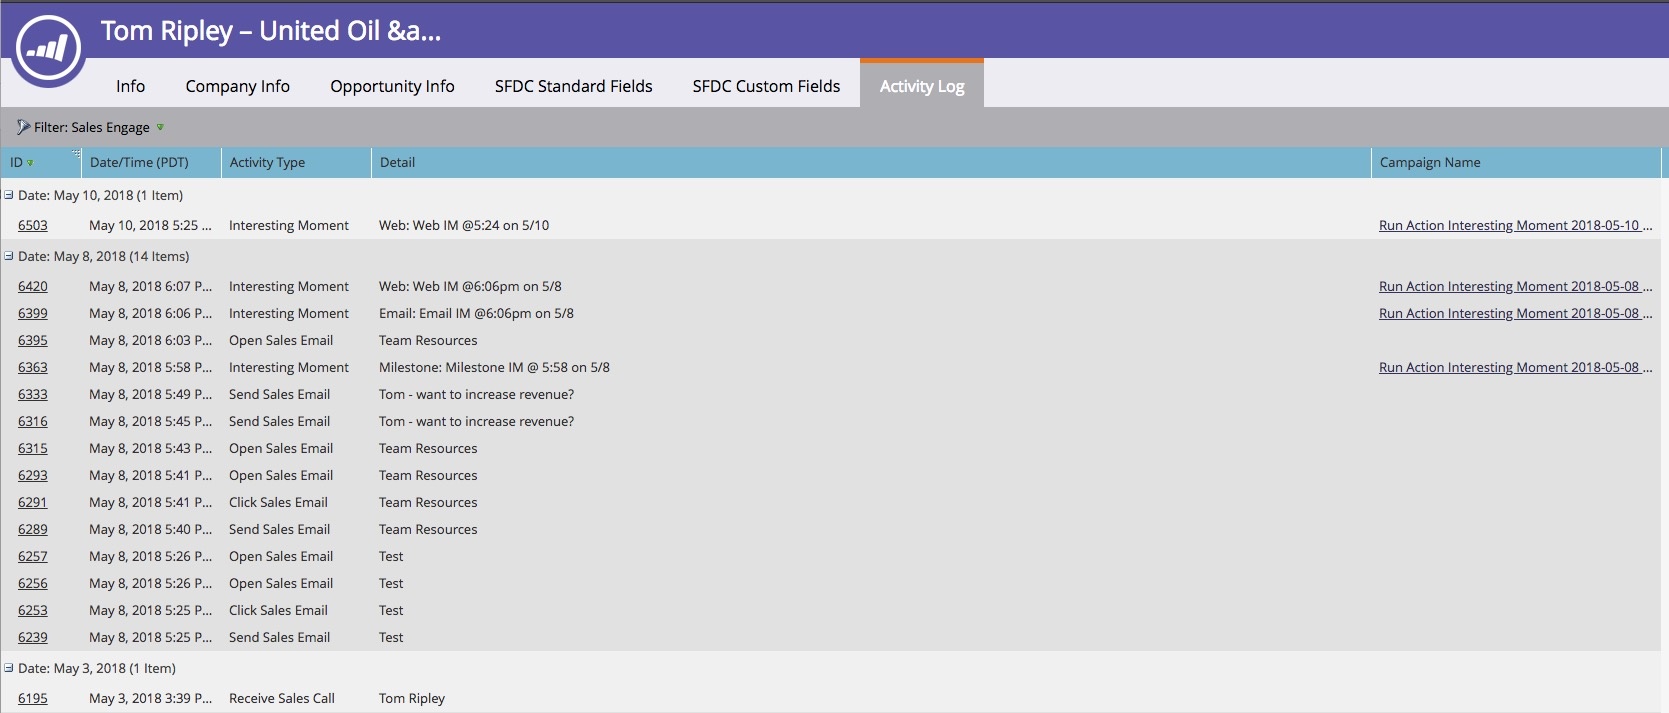
Task: Open activity ID 6363
Action: click(33, 367)
